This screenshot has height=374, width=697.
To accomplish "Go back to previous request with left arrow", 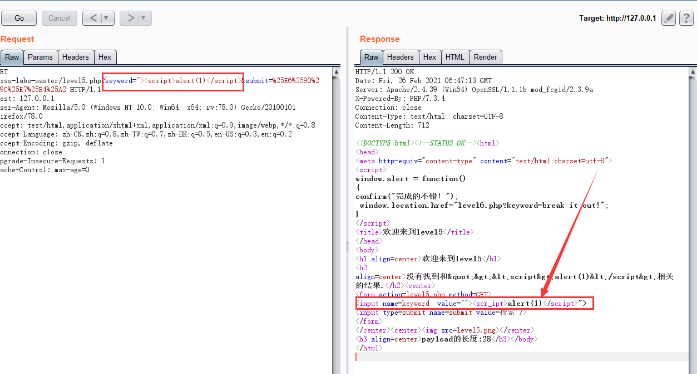I will point(93,18).
